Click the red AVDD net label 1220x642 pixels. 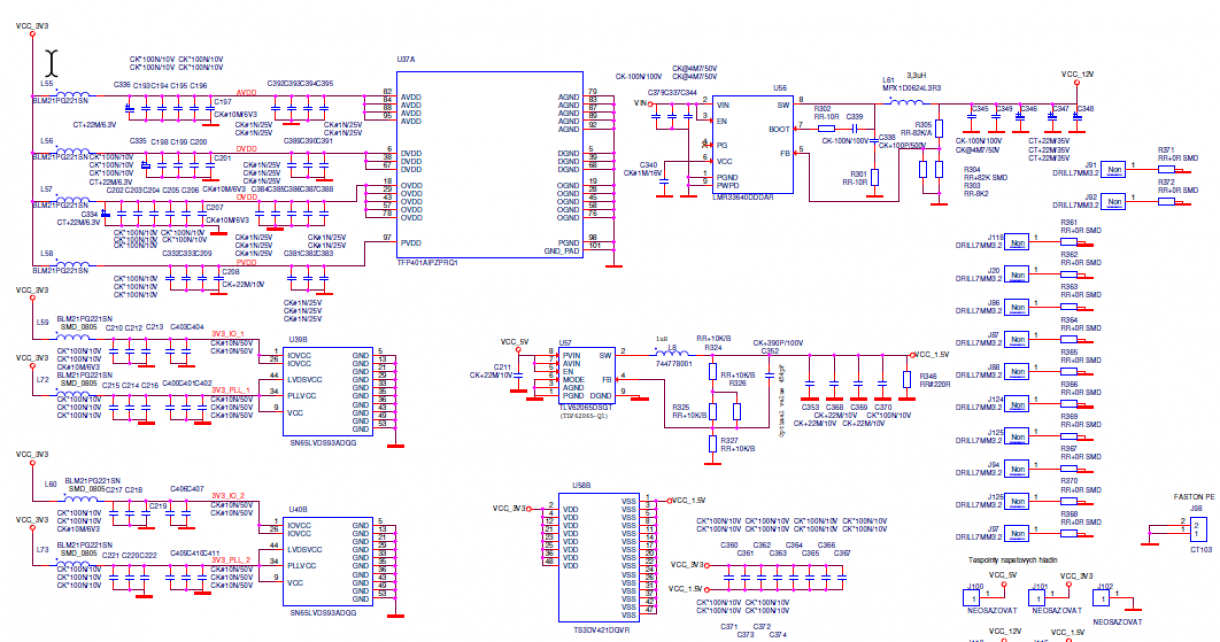(x=247, y=92)
